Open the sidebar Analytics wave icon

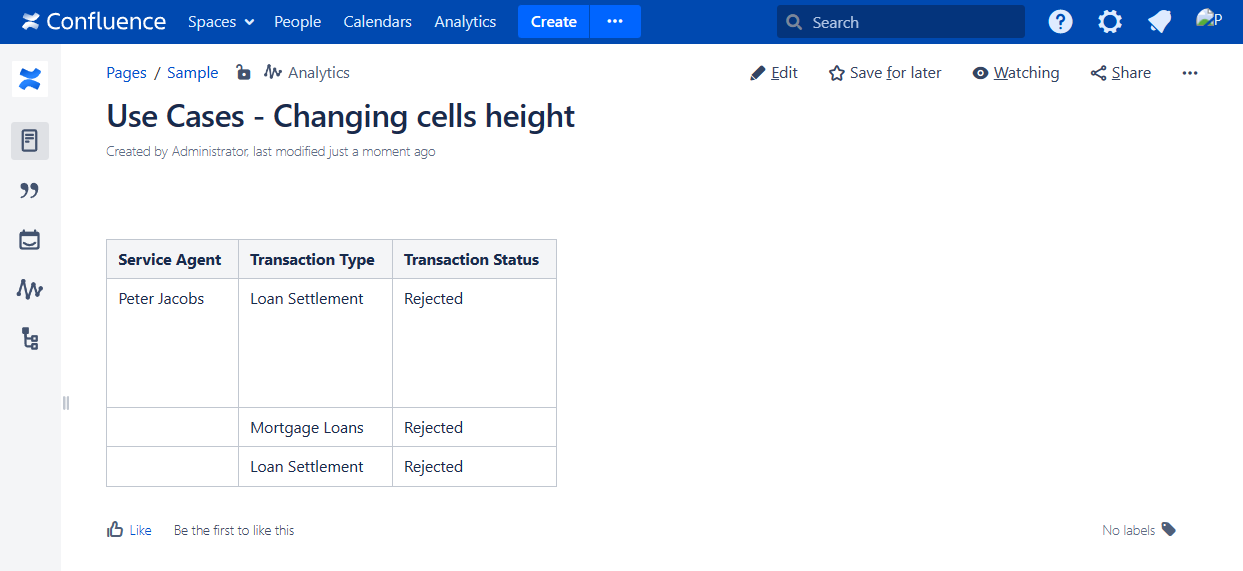pos(30,290)
